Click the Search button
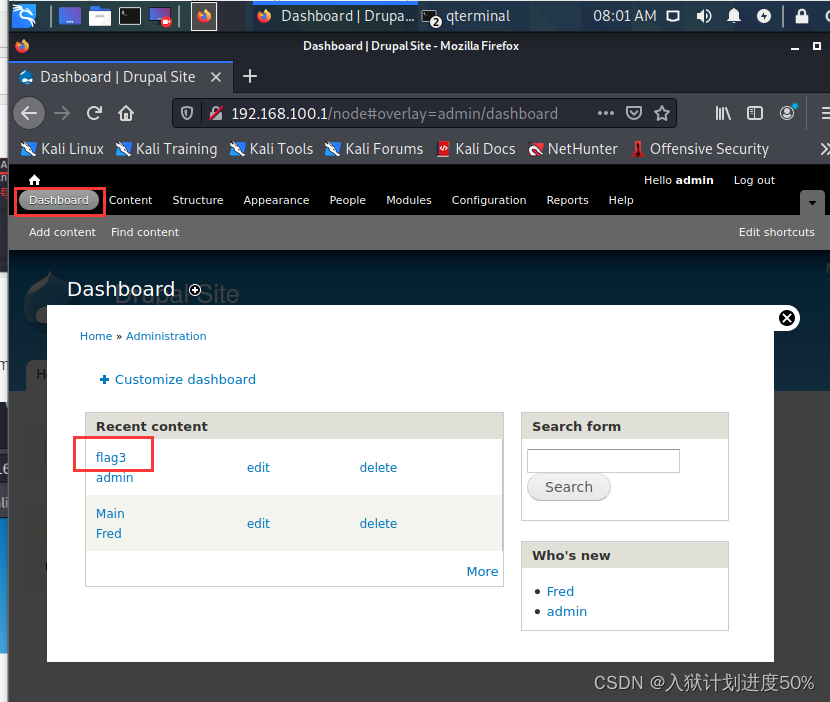This screenshot has height=702, width=830. tap(569, 487)
